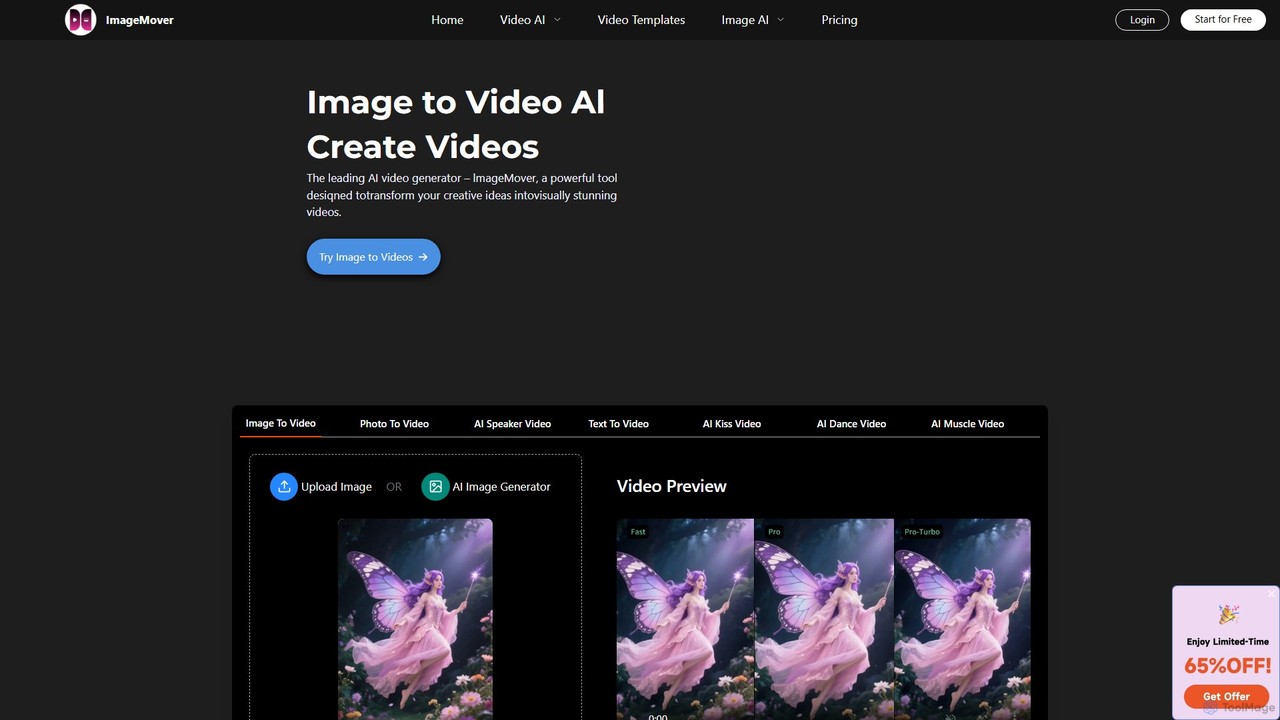Viewport: 1280px width, 720px height.
Task: Click the AI Image Generator label
Action: click(501, 487)
